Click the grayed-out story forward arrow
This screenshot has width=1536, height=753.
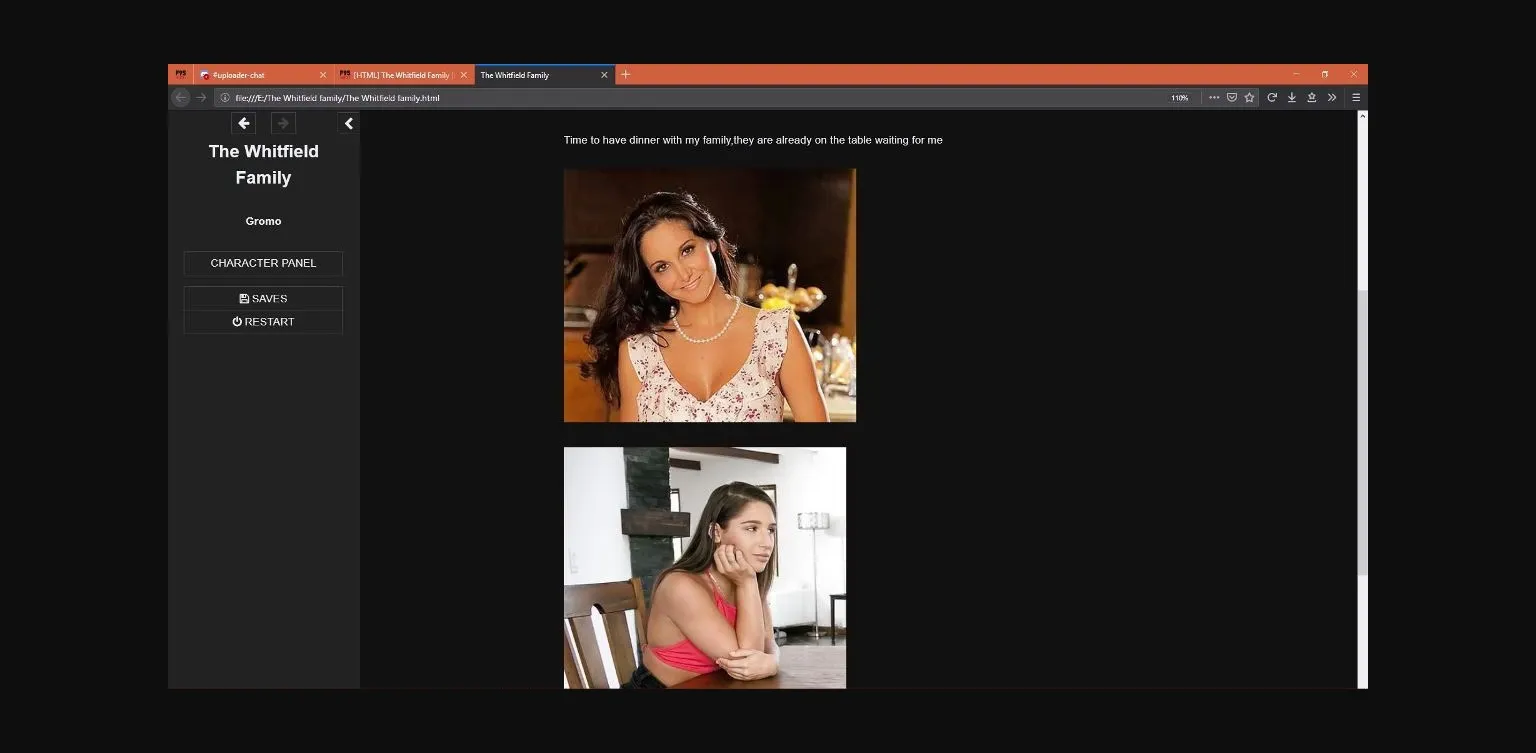pos(283,123)
